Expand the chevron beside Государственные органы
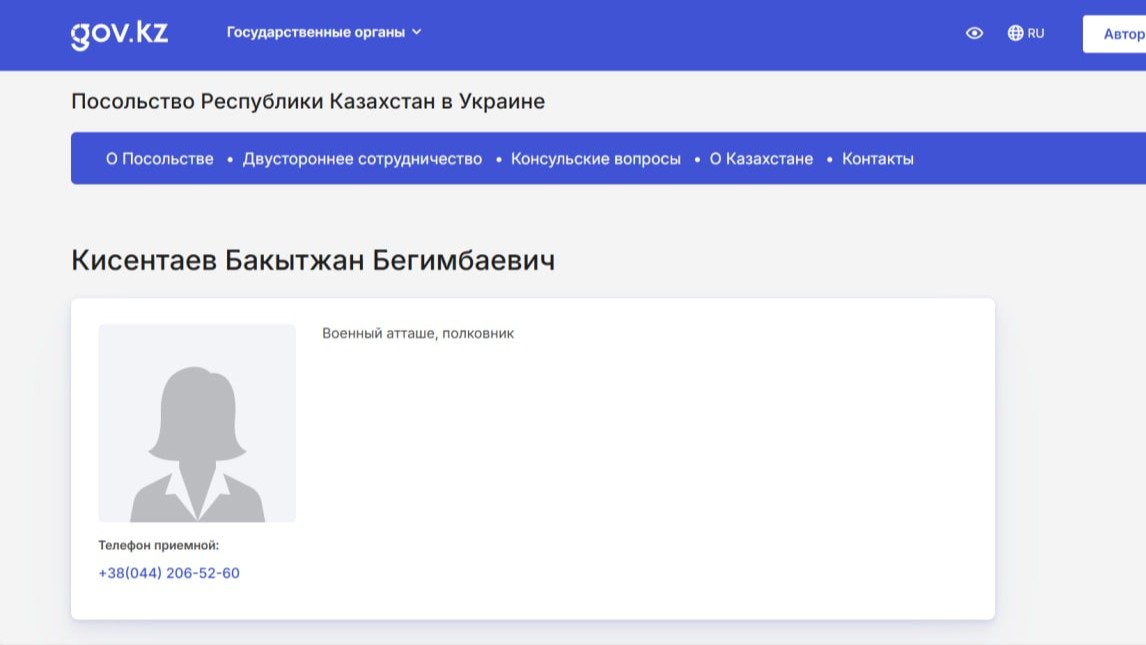This screenshot has height=645, width=1146. (x=417, y=32)
